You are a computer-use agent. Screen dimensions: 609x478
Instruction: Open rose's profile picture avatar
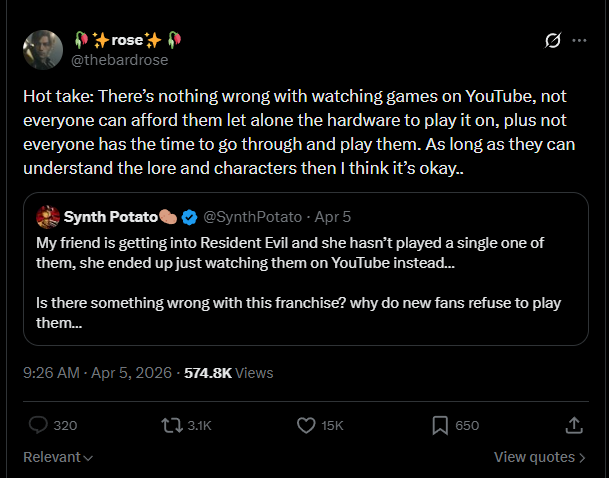(x=41, y=50)
